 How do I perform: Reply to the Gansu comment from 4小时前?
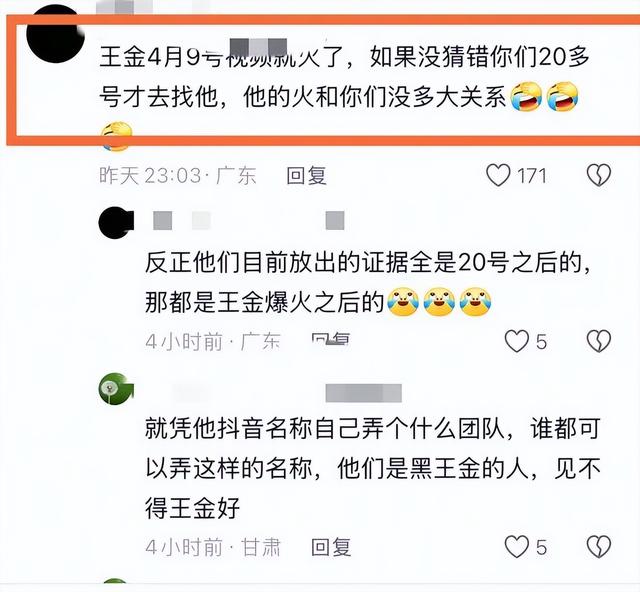(x=331, y=547)
